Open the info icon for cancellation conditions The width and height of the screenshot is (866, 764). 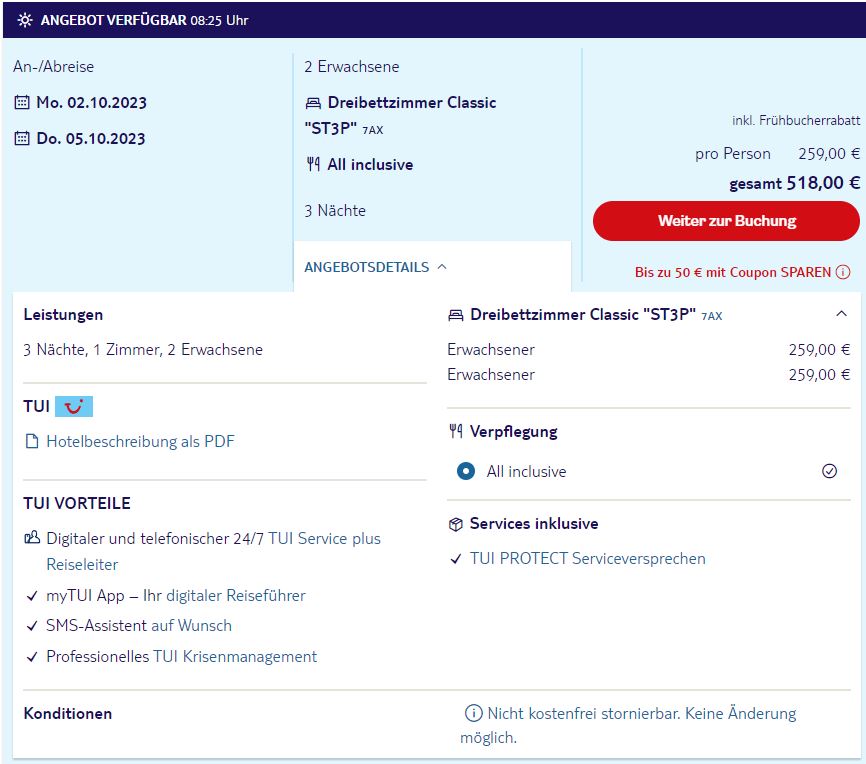tap(473, 713)
